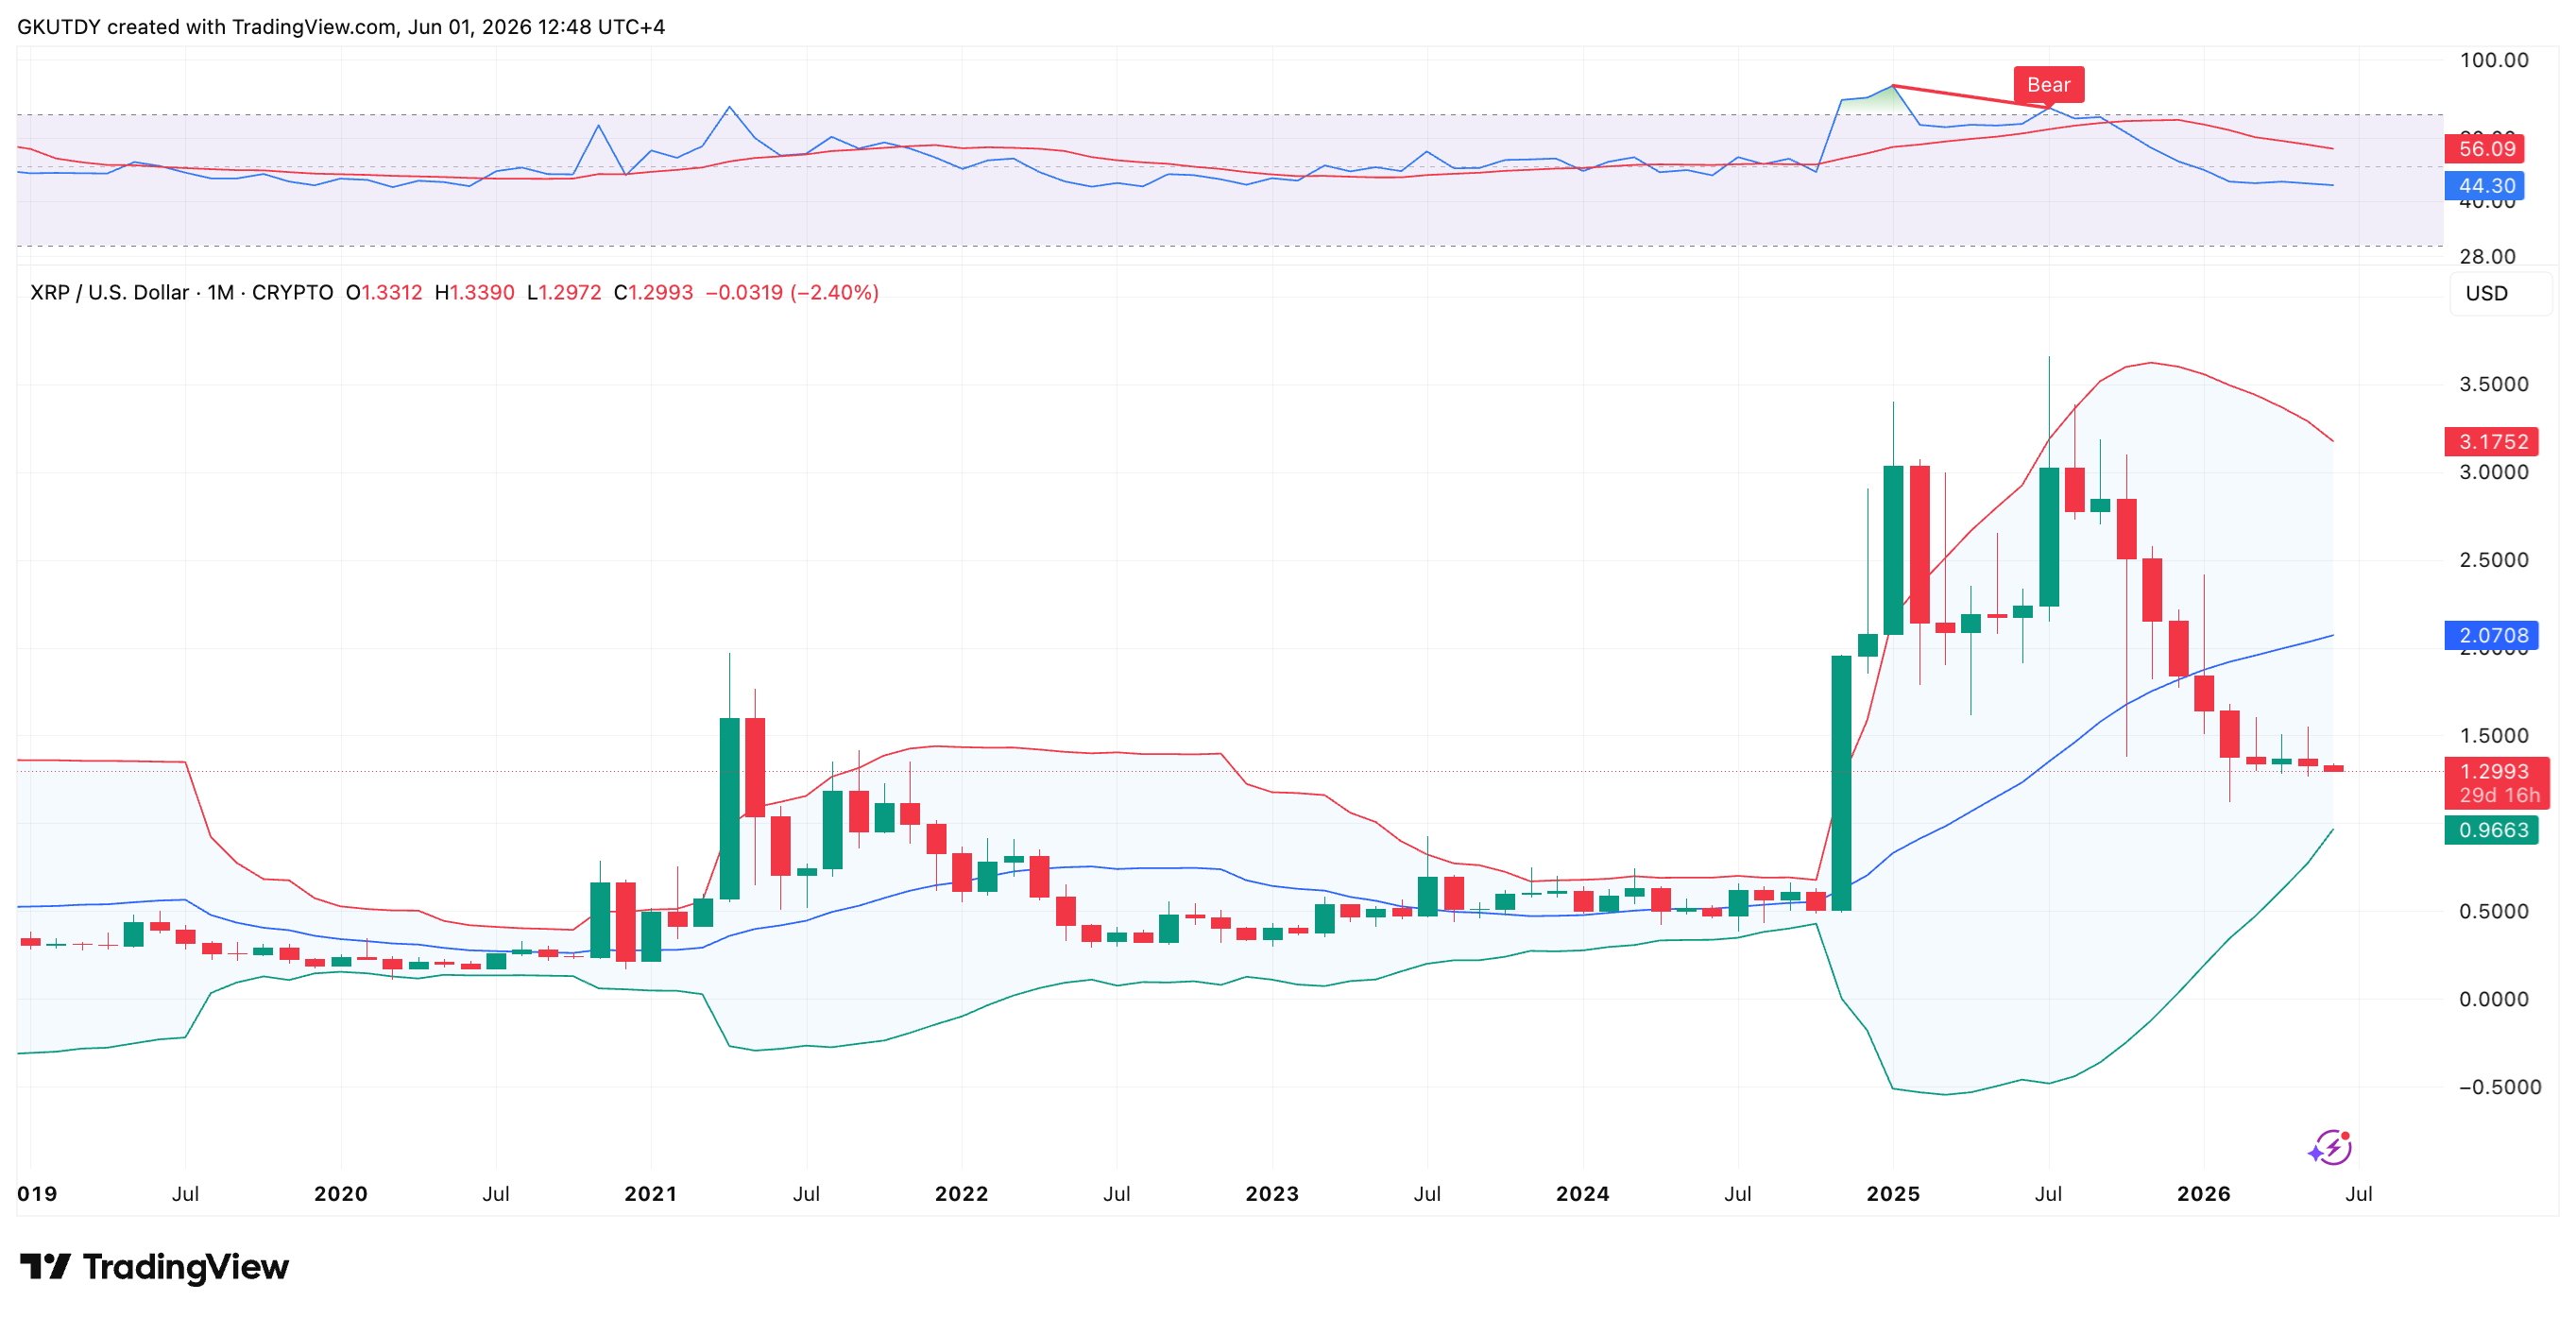This screenshot has width=2576, height=1318.
Task: Click the Jul label after 2026
Action: (2359, 1194)
